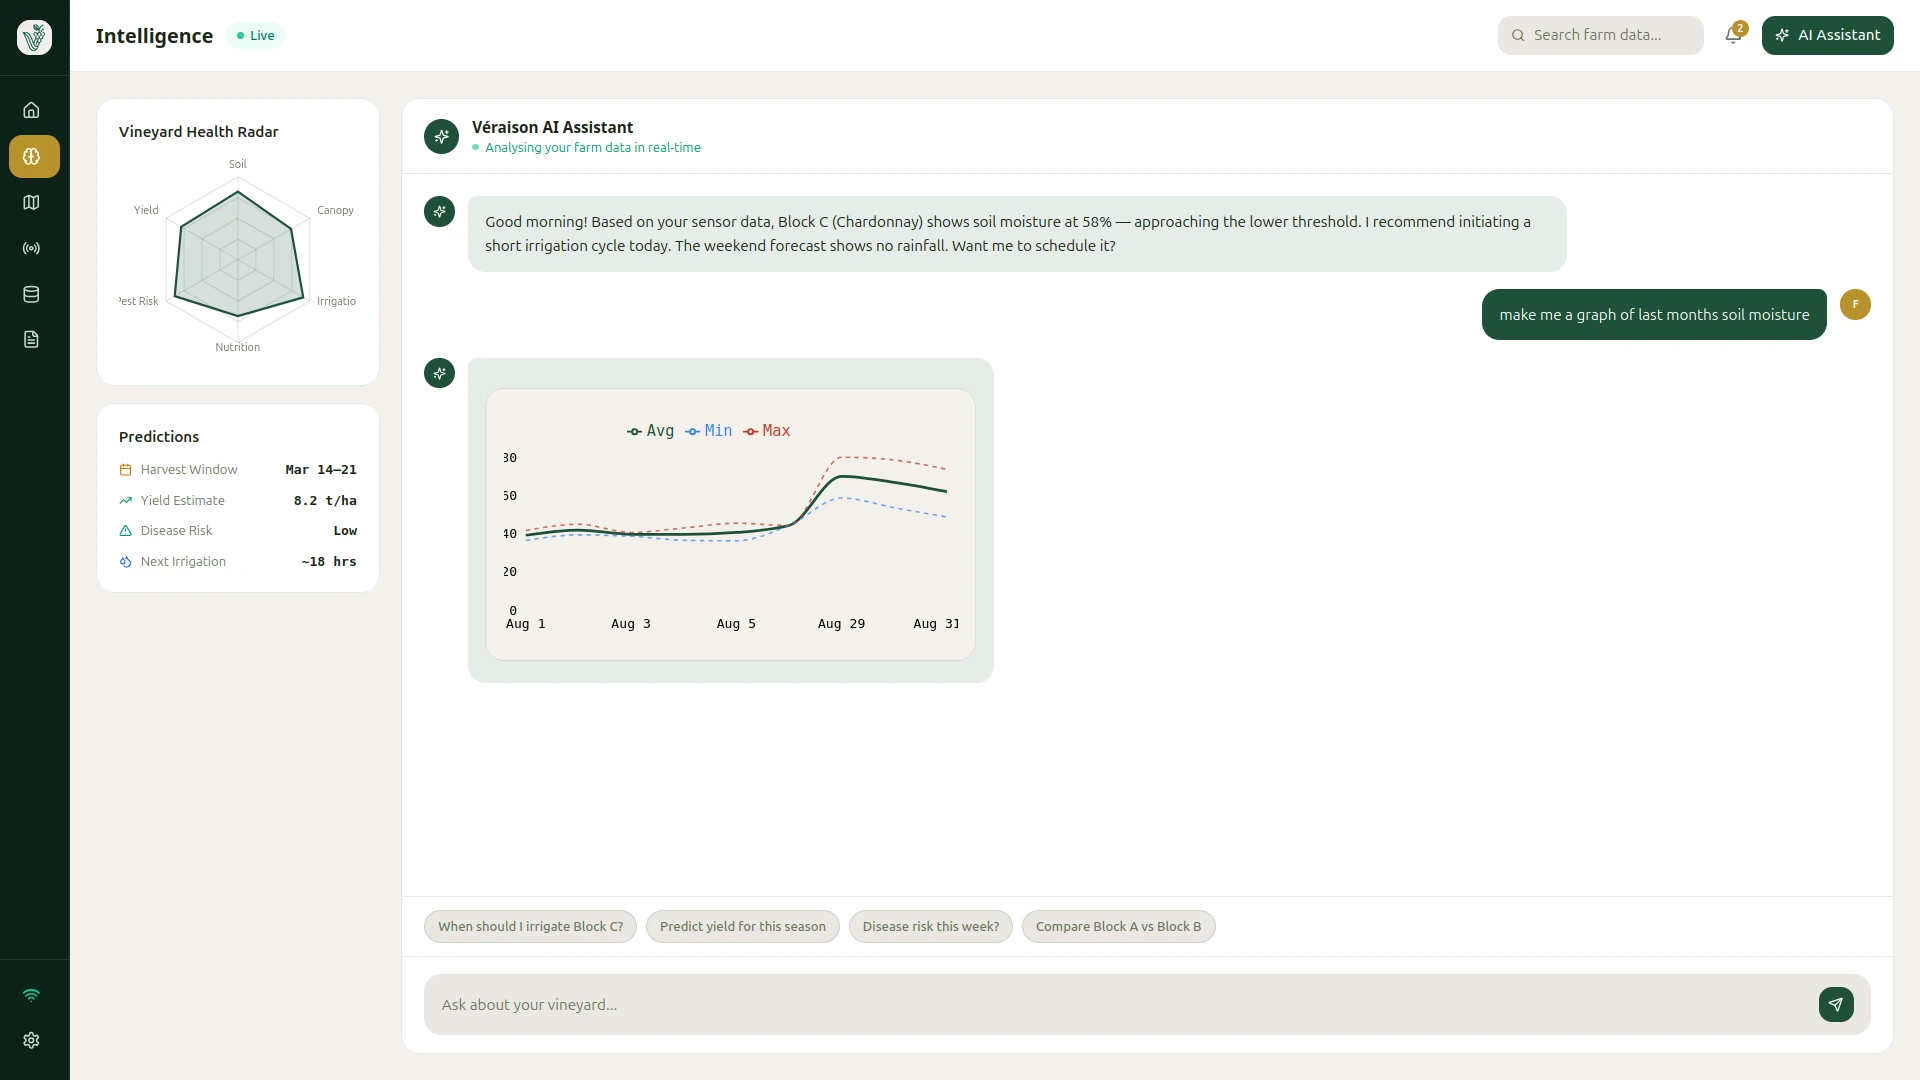Click the "Good morning" assistant message
Viewport: 1920px width, 1080px height.
1017,234
